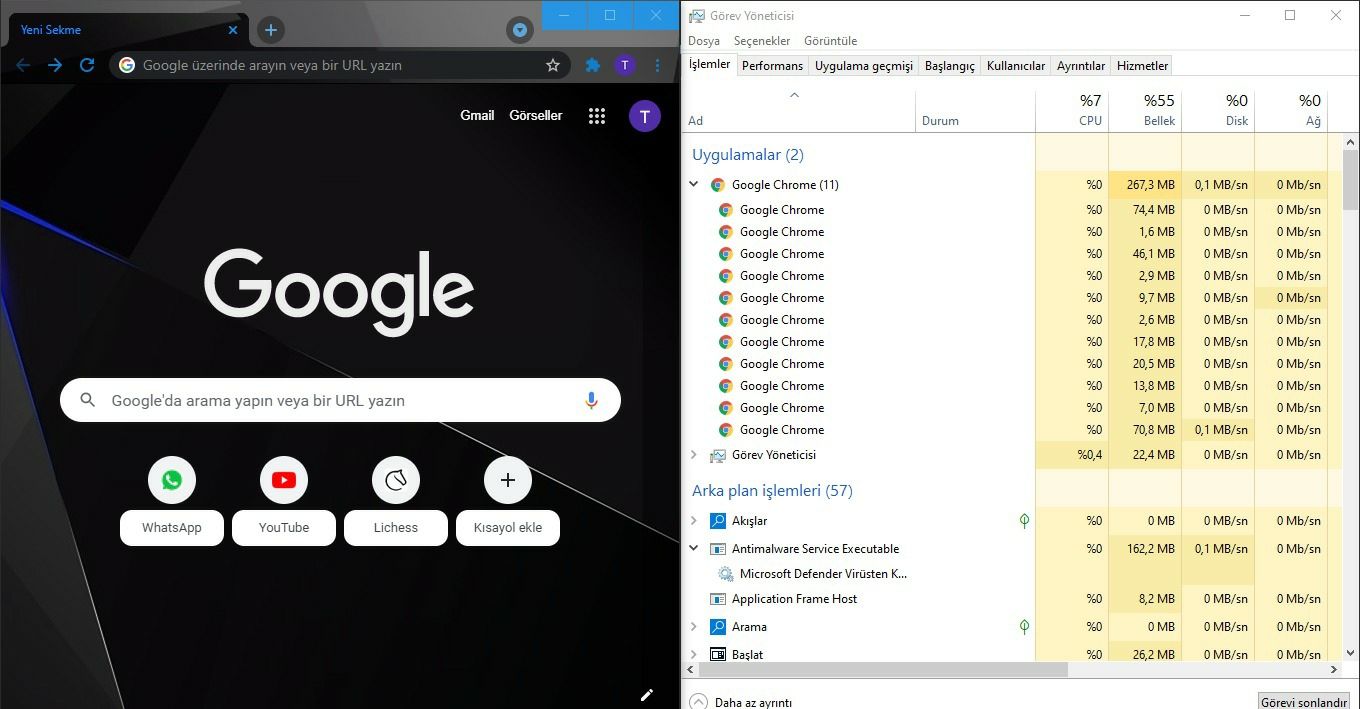The height and width of the screenshot is (709, 1360).
Task: Click the Application Frame Host icon
Action: point(717,599)
